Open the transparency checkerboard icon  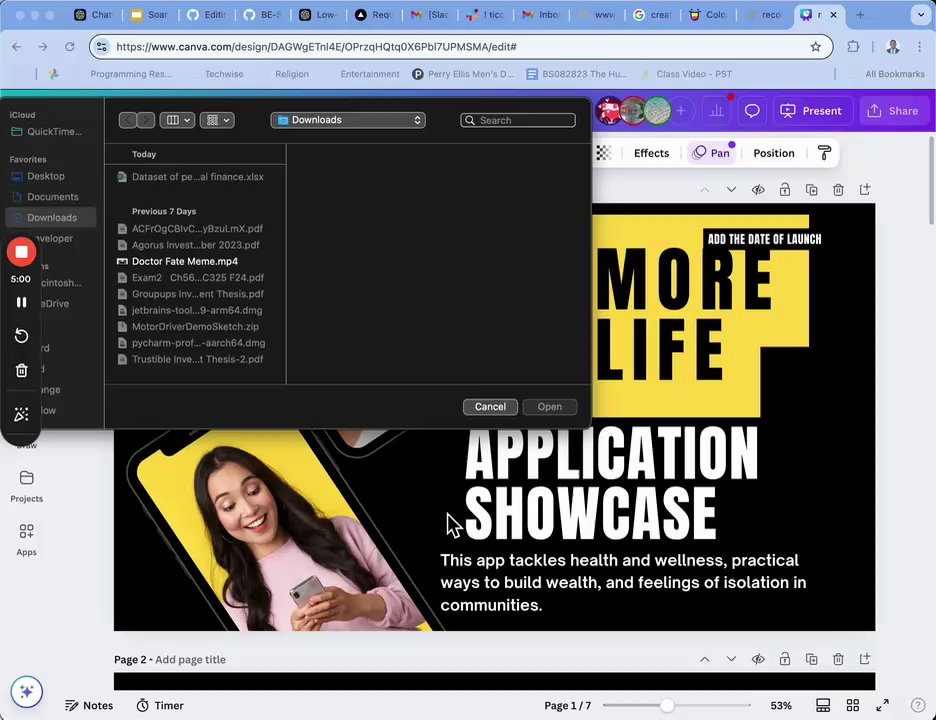coord(604,153)
